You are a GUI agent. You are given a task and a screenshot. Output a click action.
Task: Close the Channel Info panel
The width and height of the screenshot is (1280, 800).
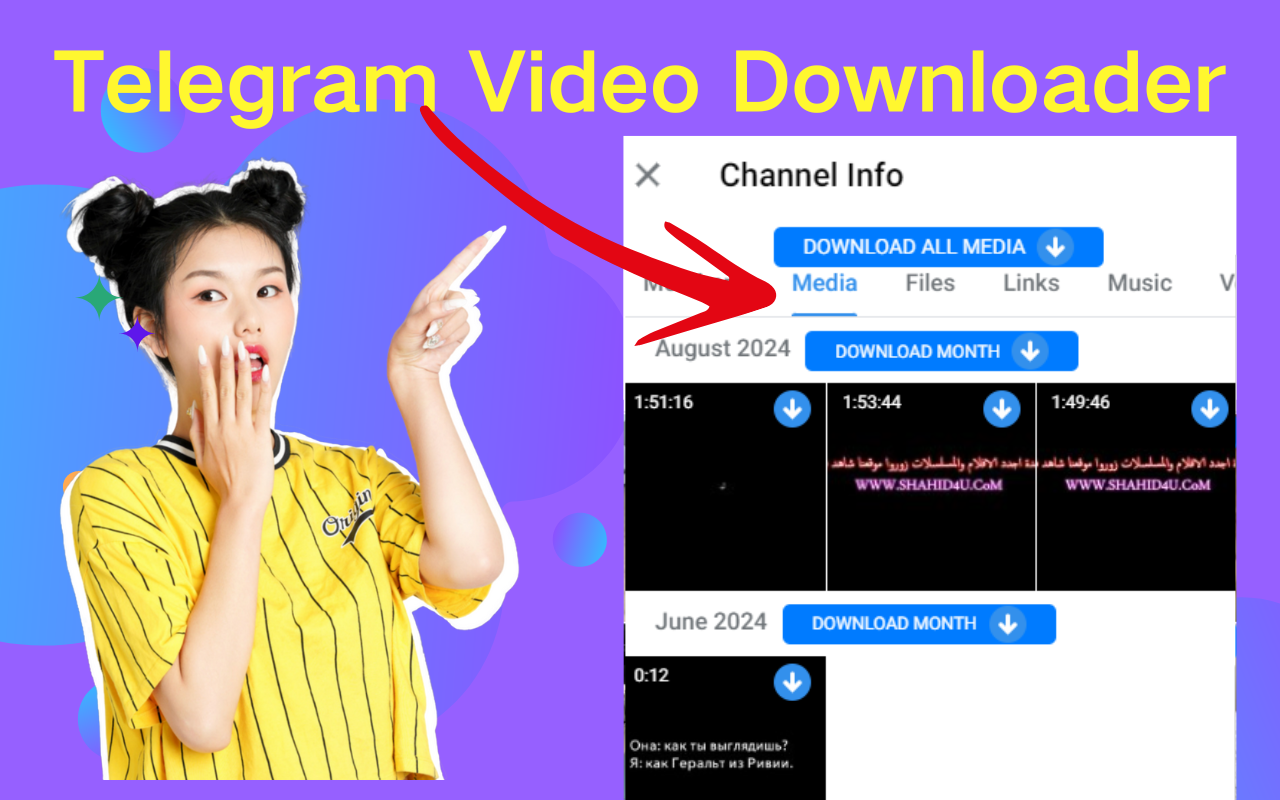click(648, 176)
